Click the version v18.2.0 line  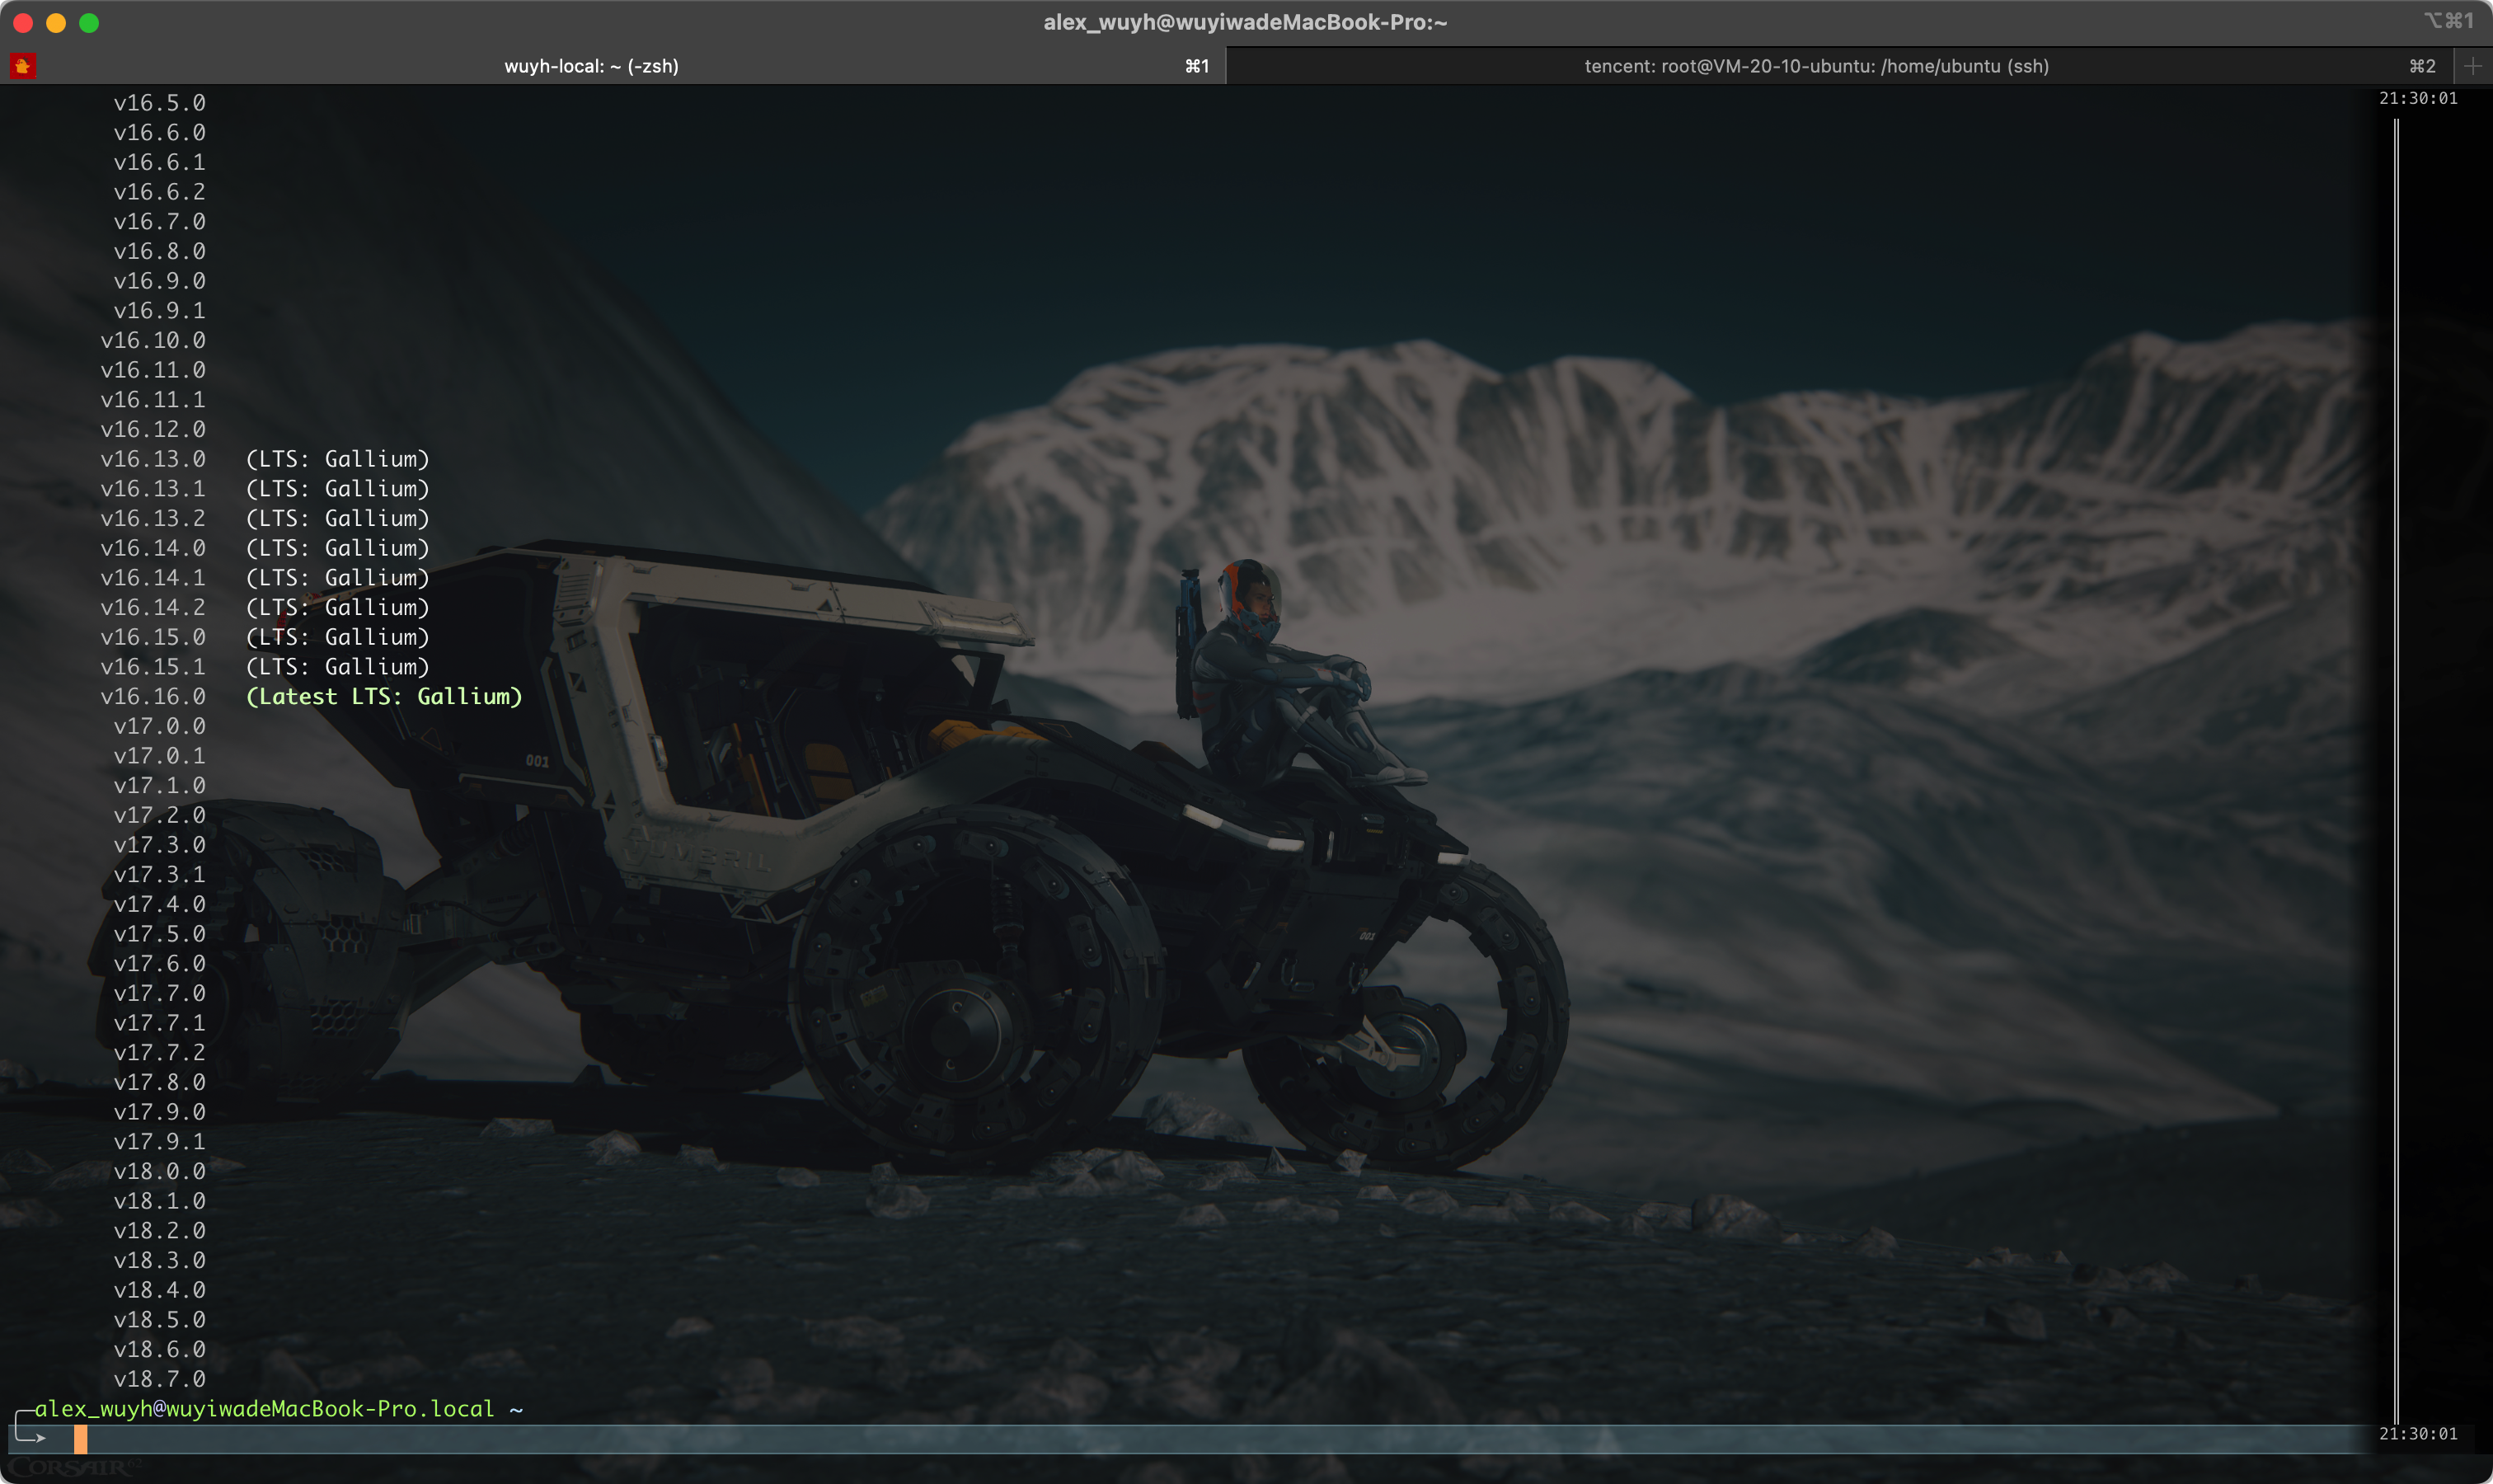click(x=159, y=1230)
